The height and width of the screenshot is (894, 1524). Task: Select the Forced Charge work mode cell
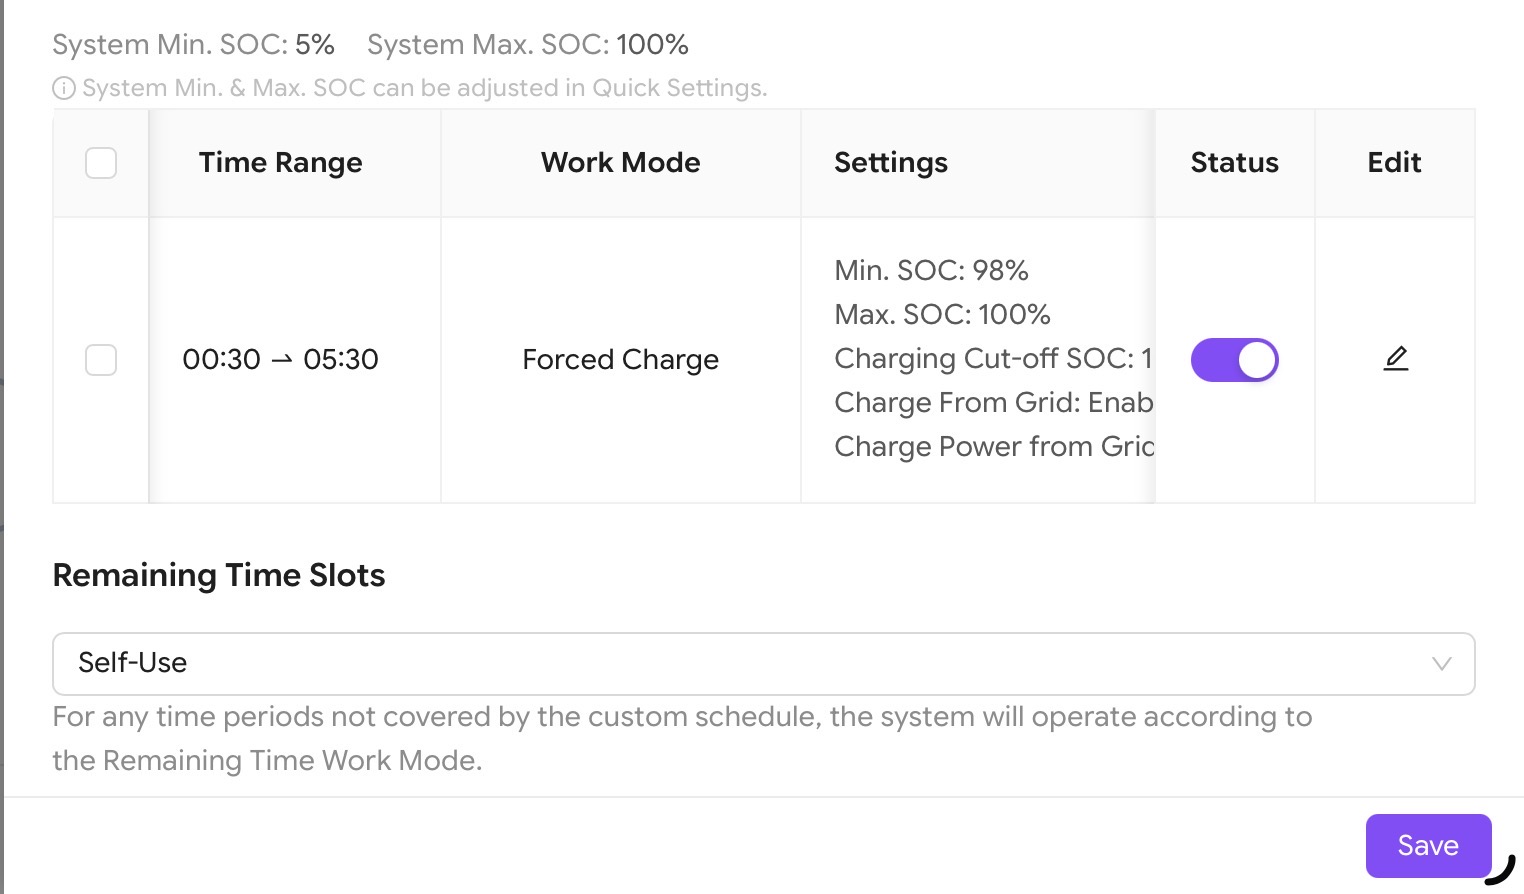[620, 360]
